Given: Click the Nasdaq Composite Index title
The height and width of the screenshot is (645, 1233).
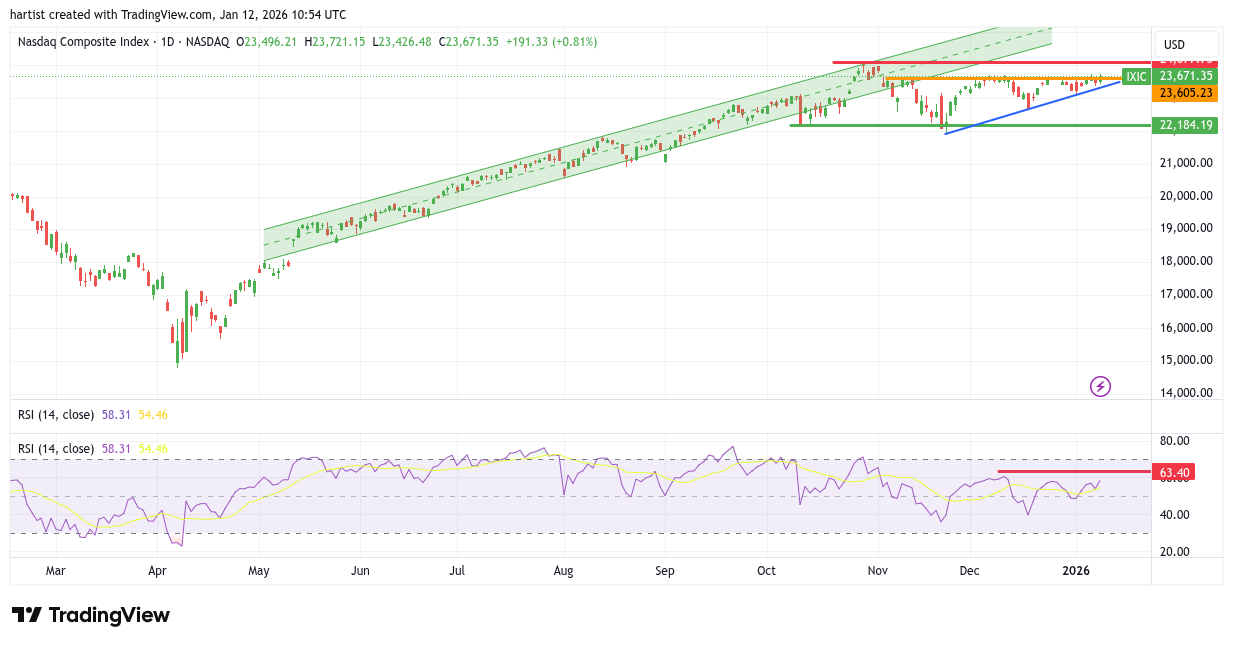Looking at the screenshot, I should pos(84,42).
